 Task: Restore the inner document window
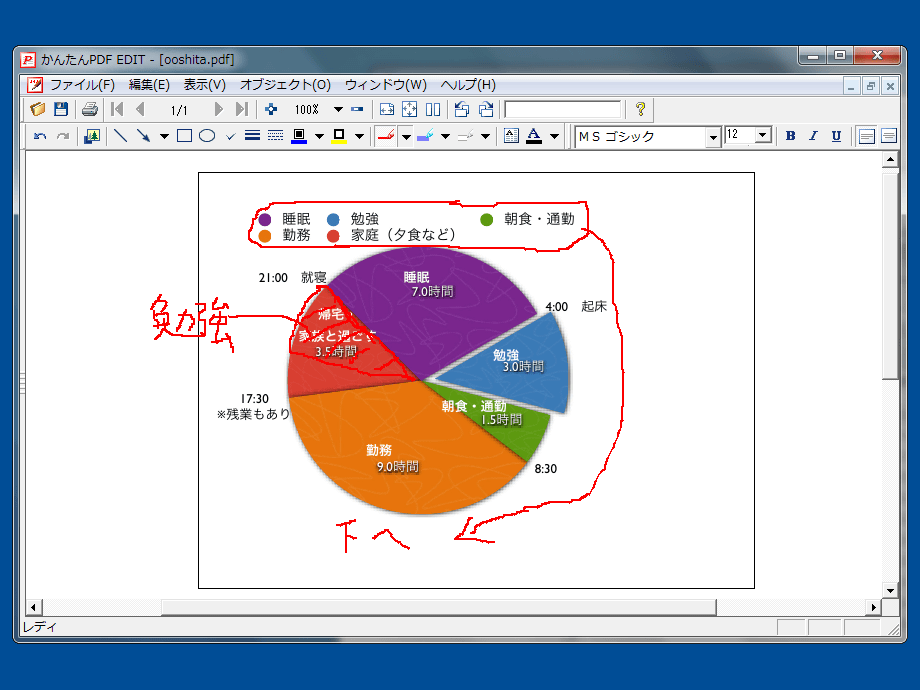(871, 86)
